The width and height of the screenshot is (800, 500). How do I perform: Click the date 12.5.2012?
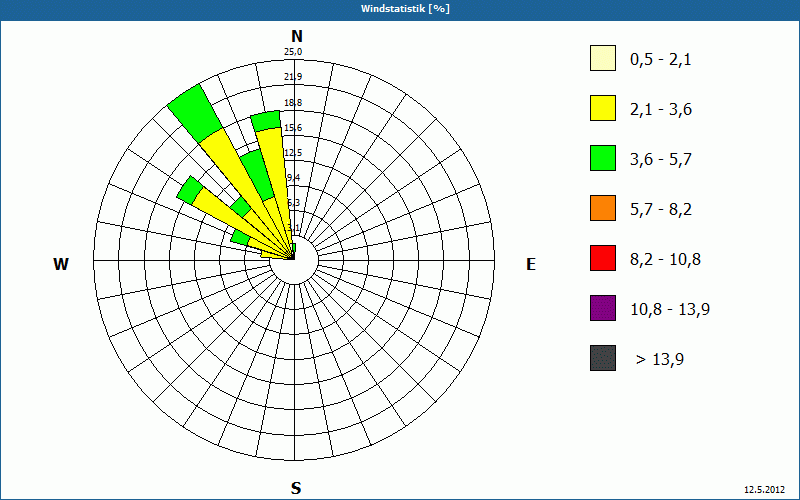click(x=764, y=490)
